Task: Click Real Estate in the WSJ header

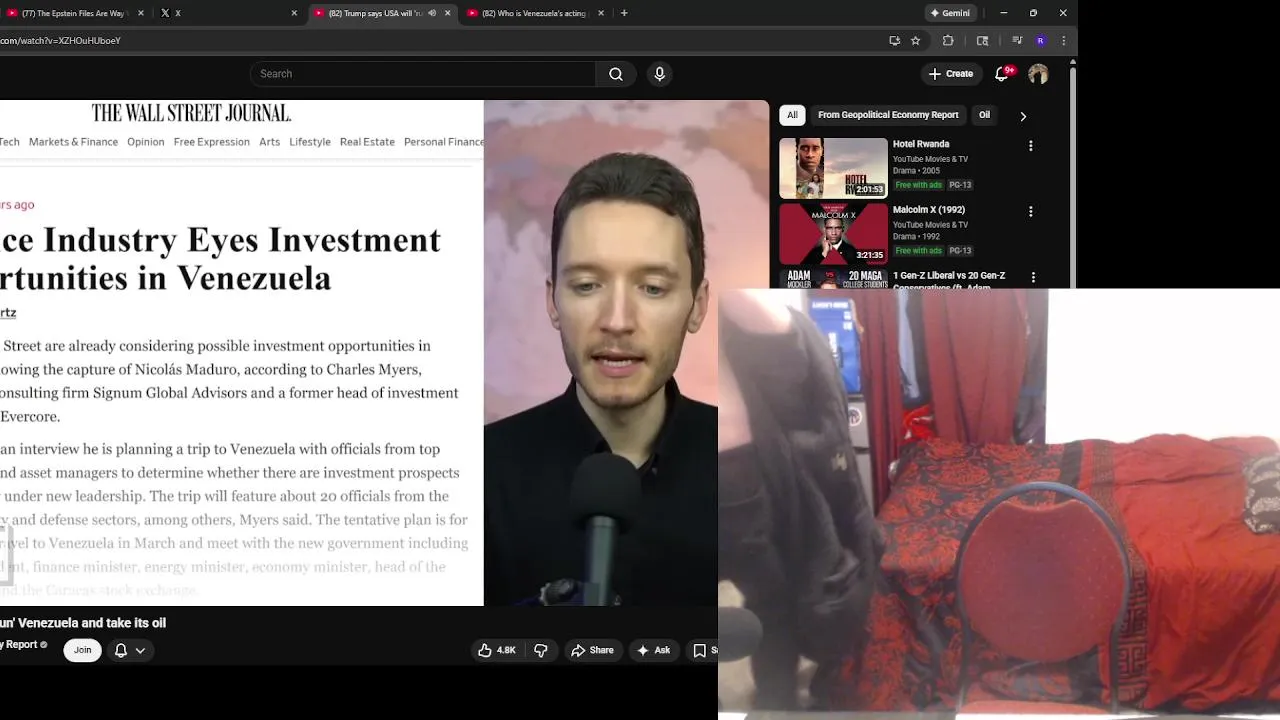Action: (x=367, y=142)
